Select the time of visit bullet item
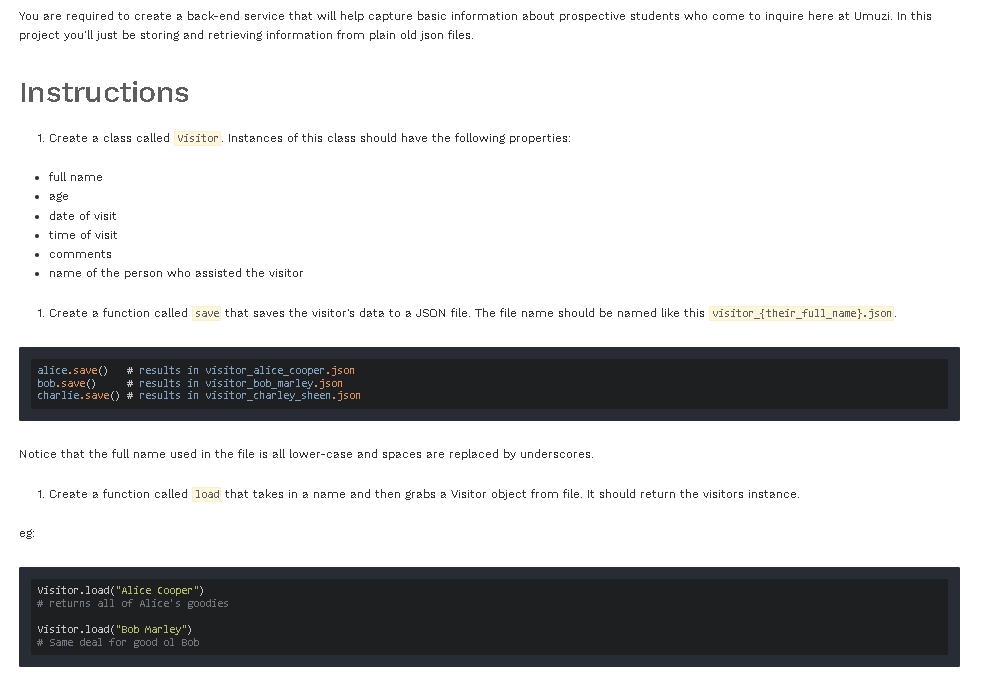Screen dimensions: 988x676 coord(81,235)
